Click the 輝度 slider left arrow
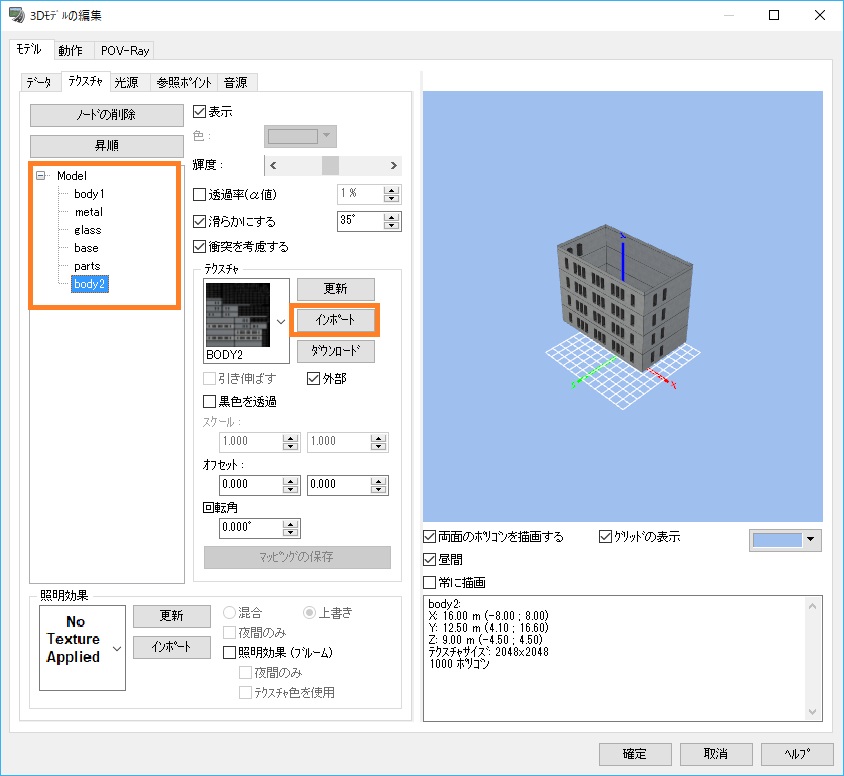 pyautogui.click(x=273, y=166)
